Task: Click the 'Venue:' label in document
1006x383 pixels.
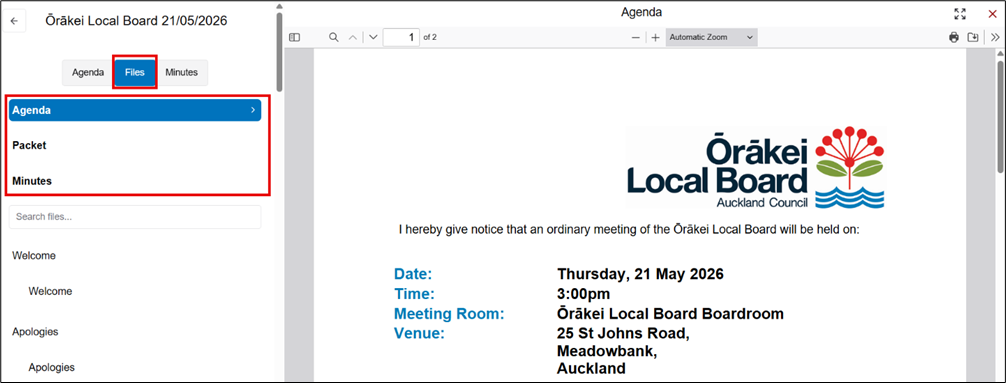Action: click(419, 334)
